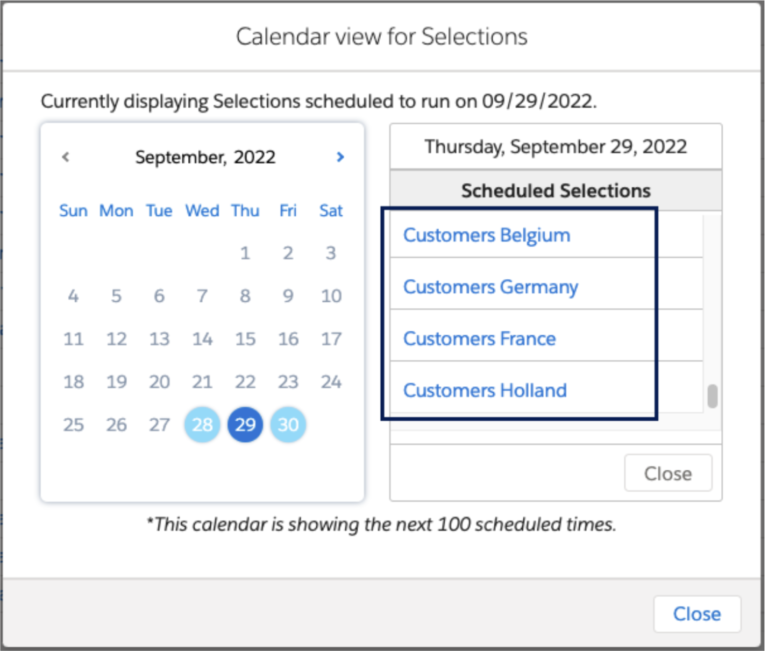Go to next month in calendar
This screenshot has width=768, height=651.
click(x=340, y=157)
